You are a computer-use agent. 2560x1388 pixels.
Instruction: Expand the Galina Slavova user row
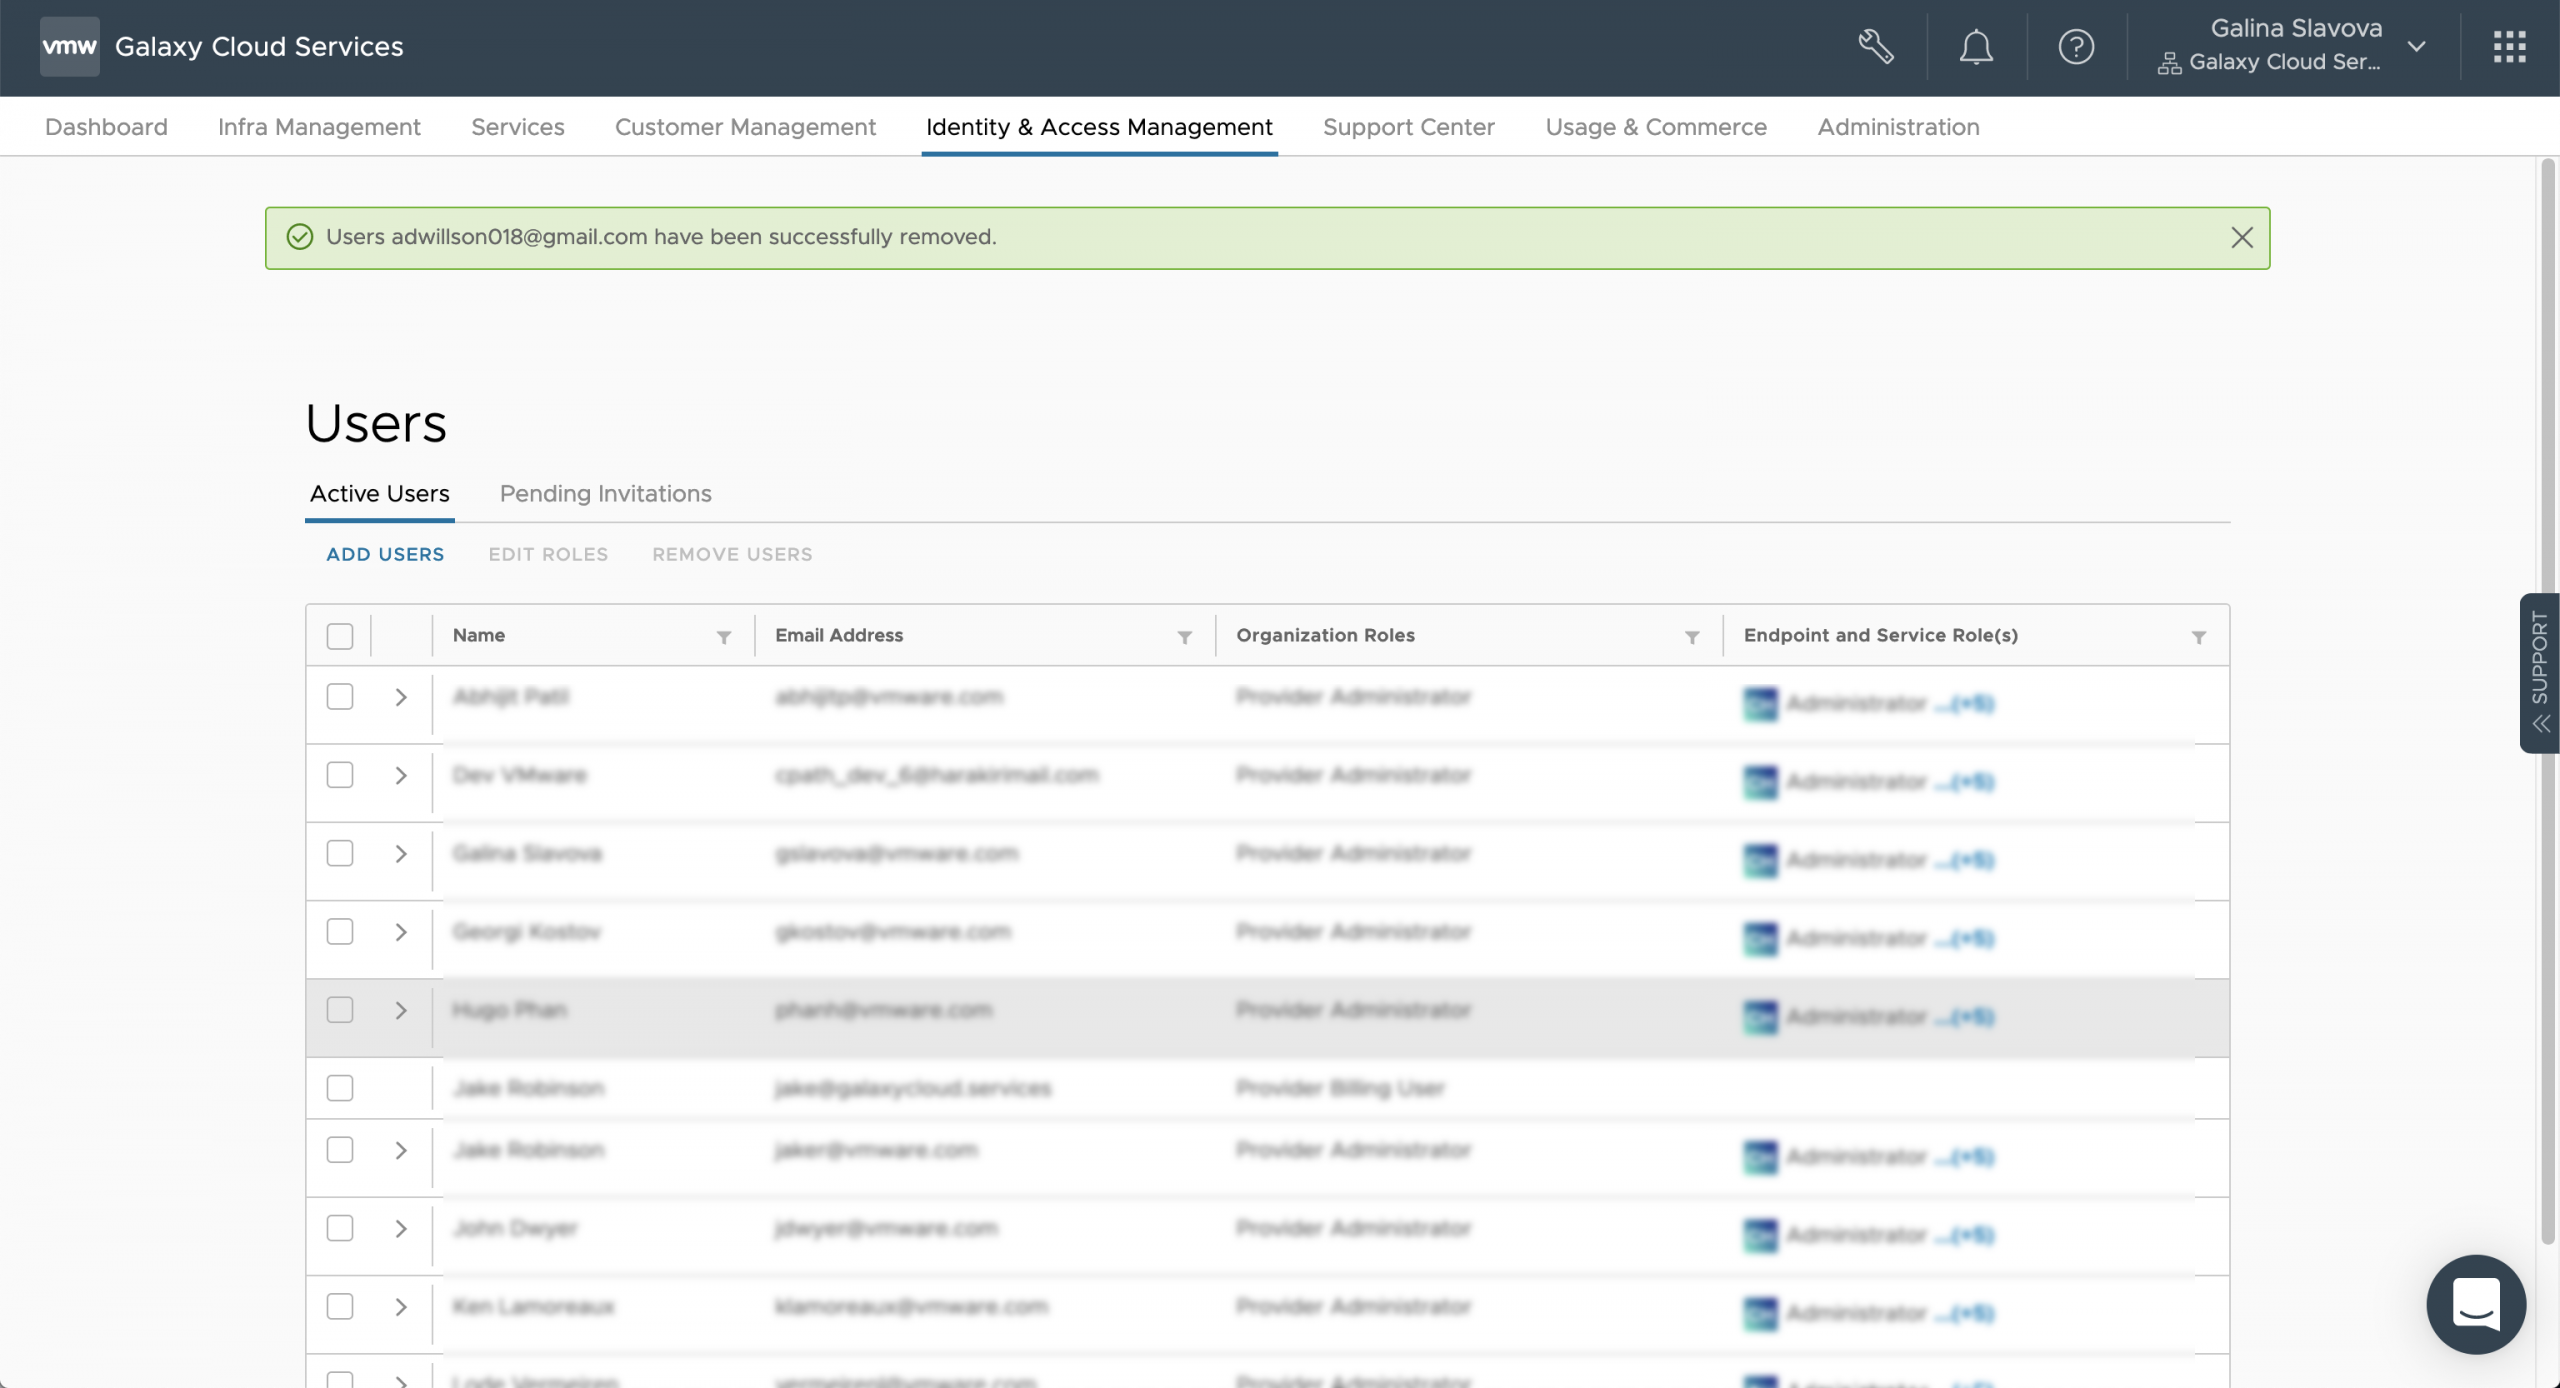click(401, 854)
